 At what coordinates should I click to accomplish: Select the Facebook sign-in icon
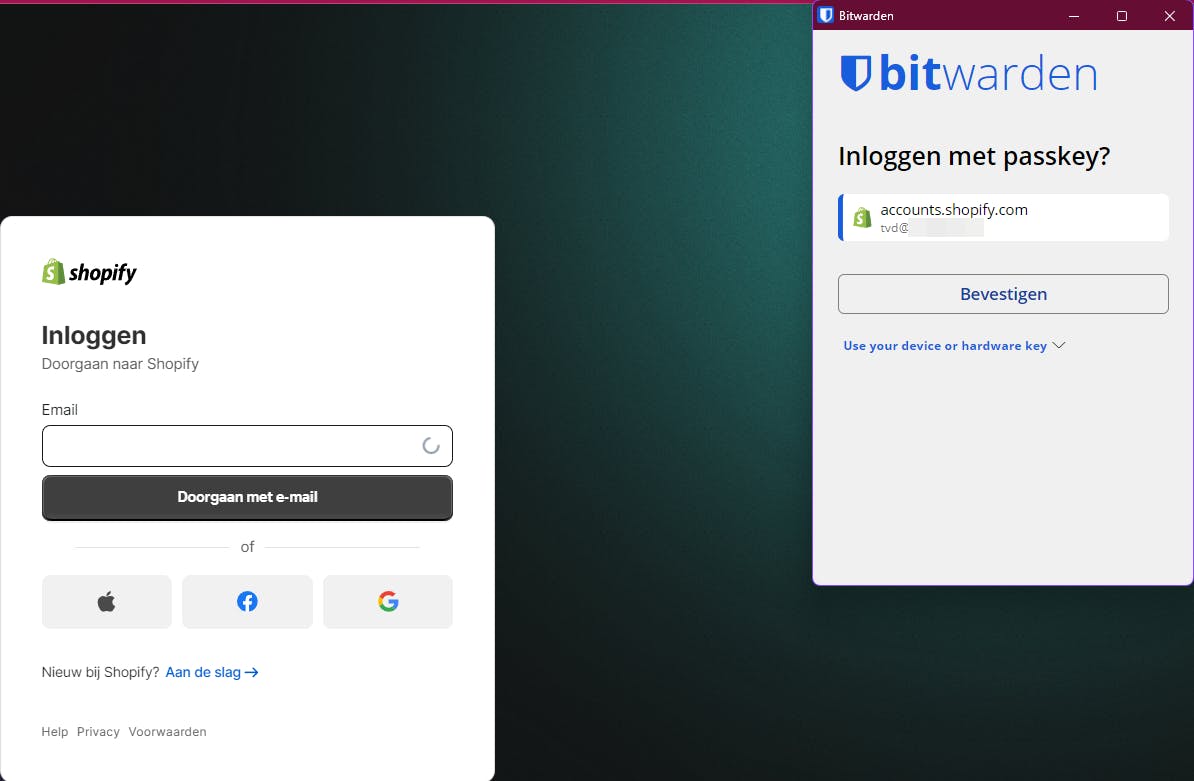(247, 601)
